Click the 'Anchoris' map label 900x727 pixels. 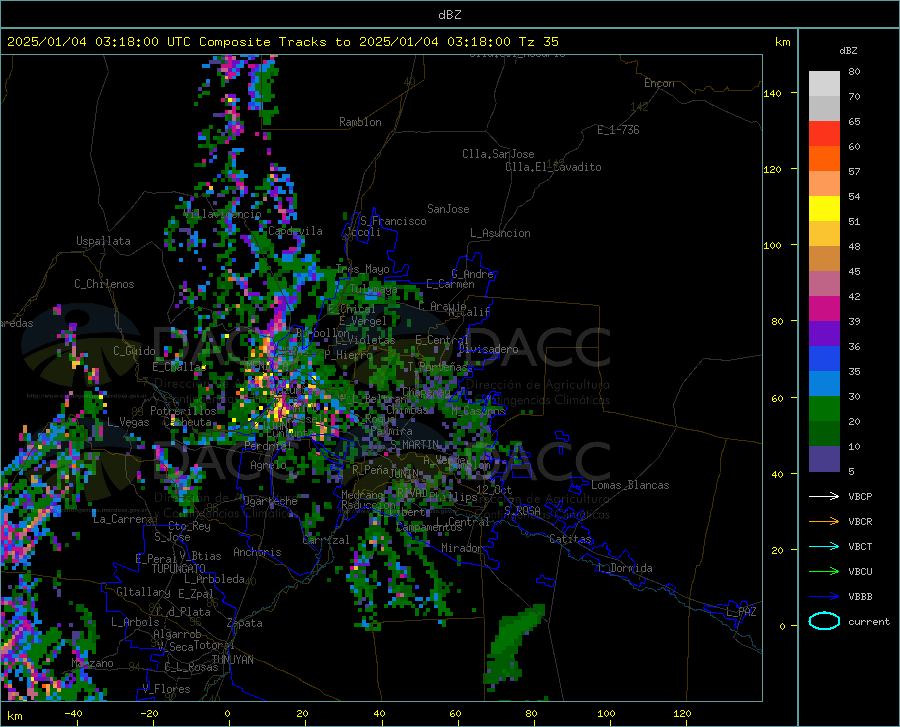coord(257,552)
